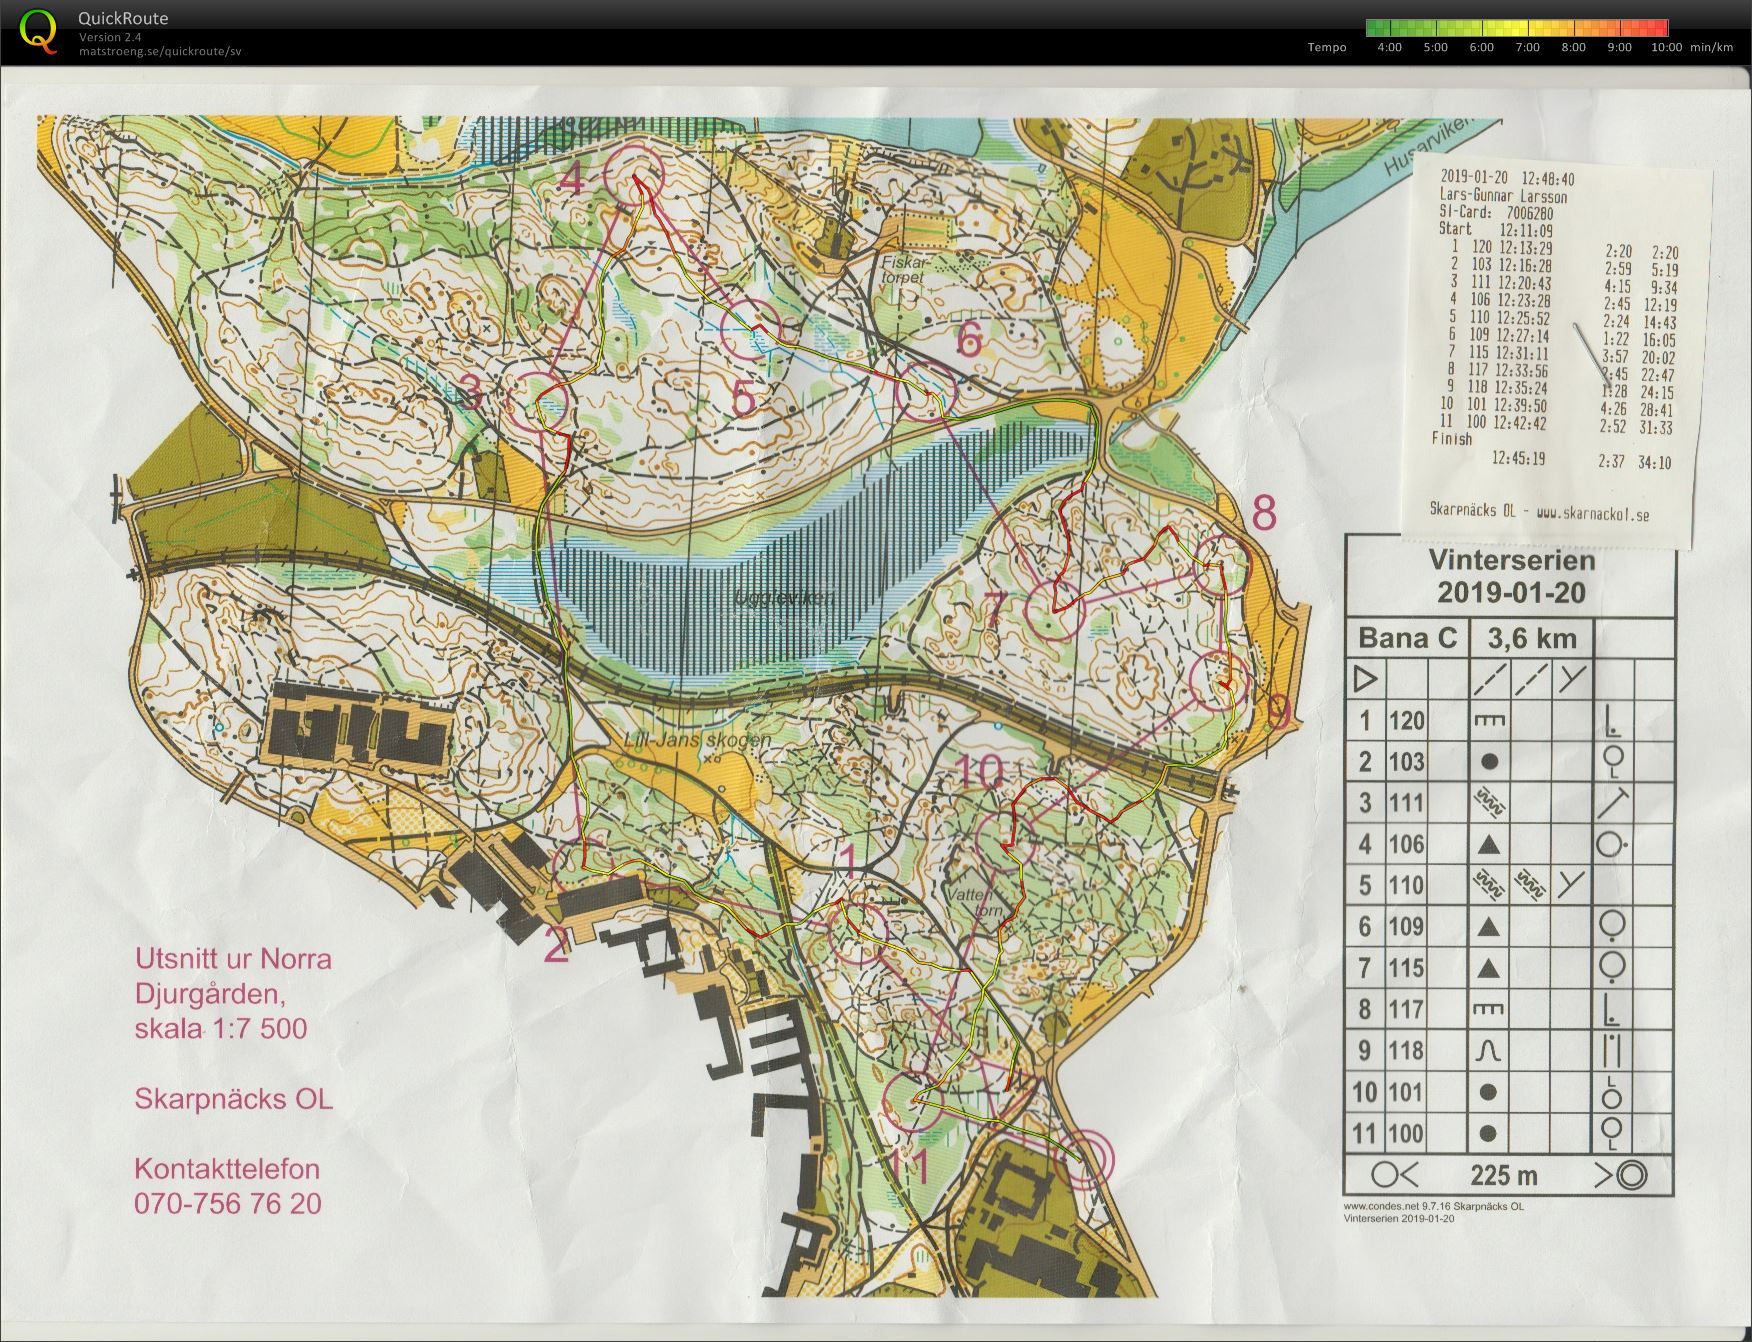The image size is (1752, 1342).
Task: Select the 10:00 tempo scale label
Action: 1666,47
